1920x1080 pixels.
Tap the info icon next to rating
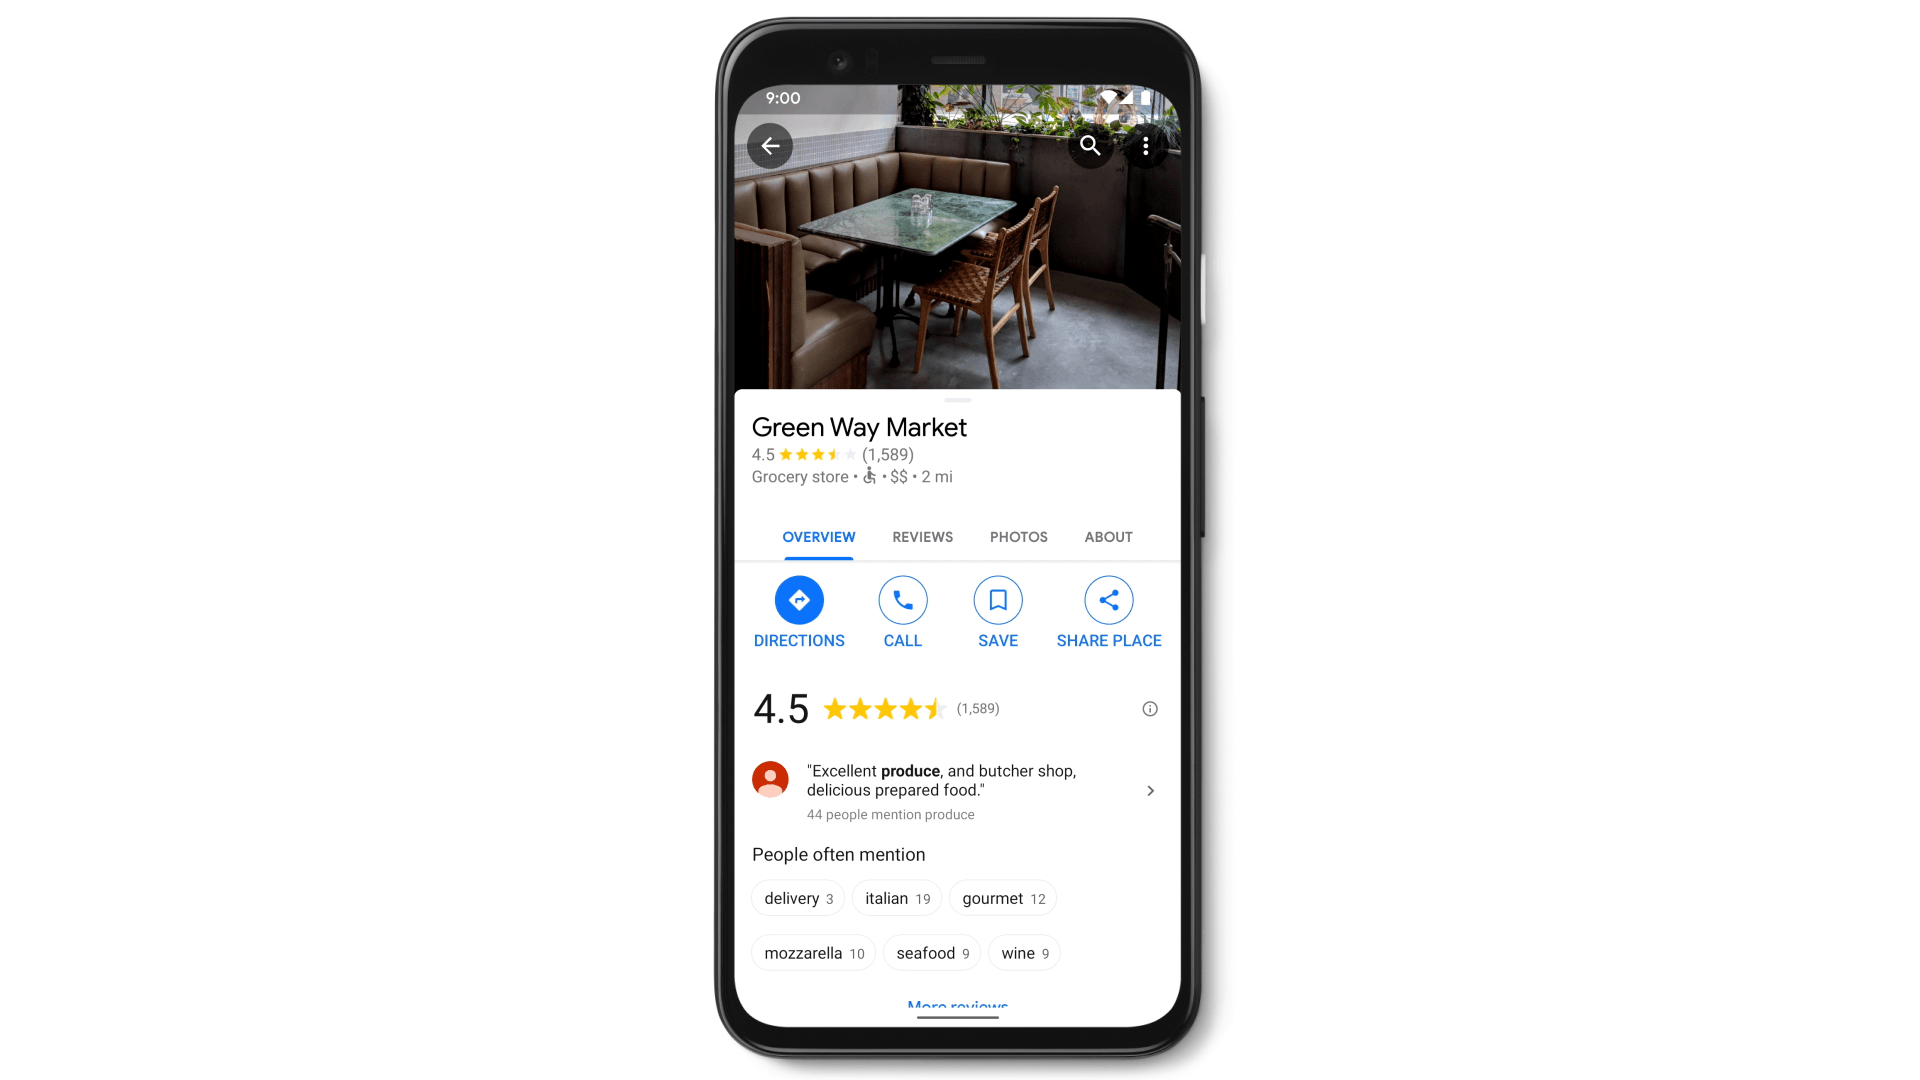(1149, 708)
